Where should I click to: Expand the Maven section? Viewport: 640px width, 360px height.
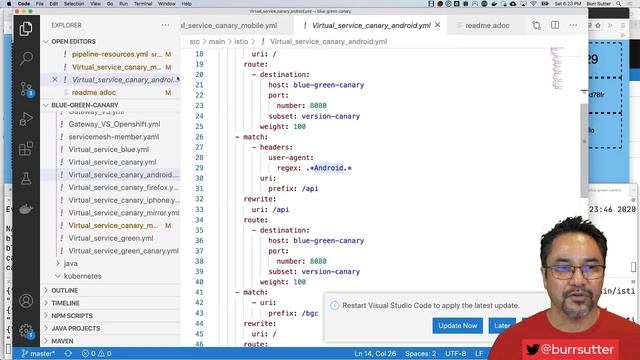pos(46,341)
